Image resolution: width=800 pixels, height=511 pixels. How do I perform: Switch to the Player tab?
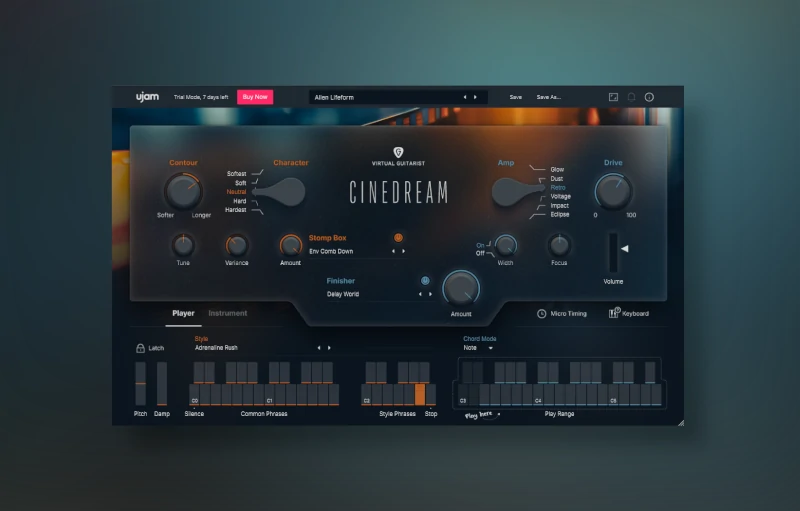183,313
